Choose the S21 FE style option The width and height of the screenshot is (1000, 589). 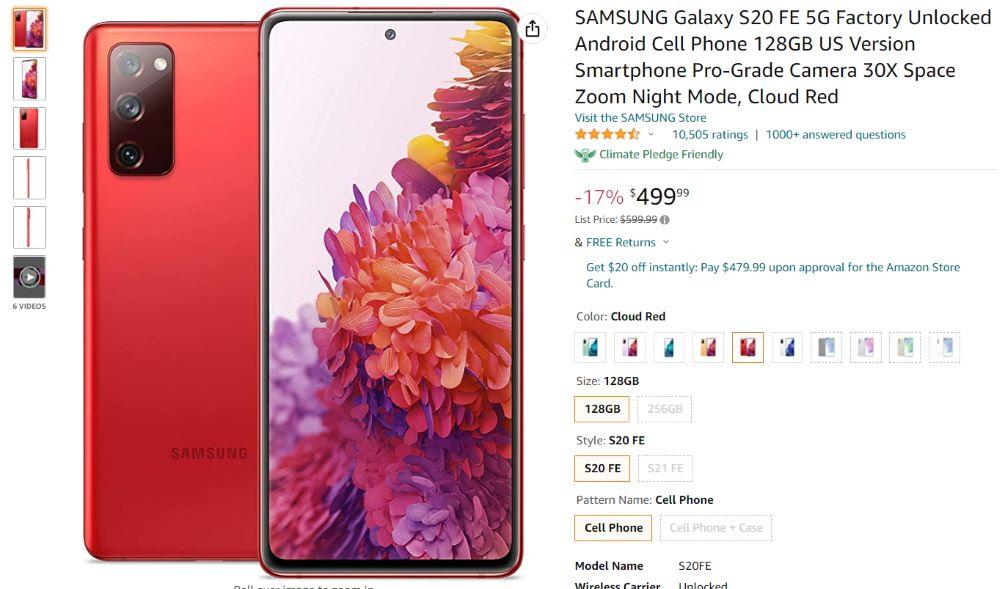point(665,469)
